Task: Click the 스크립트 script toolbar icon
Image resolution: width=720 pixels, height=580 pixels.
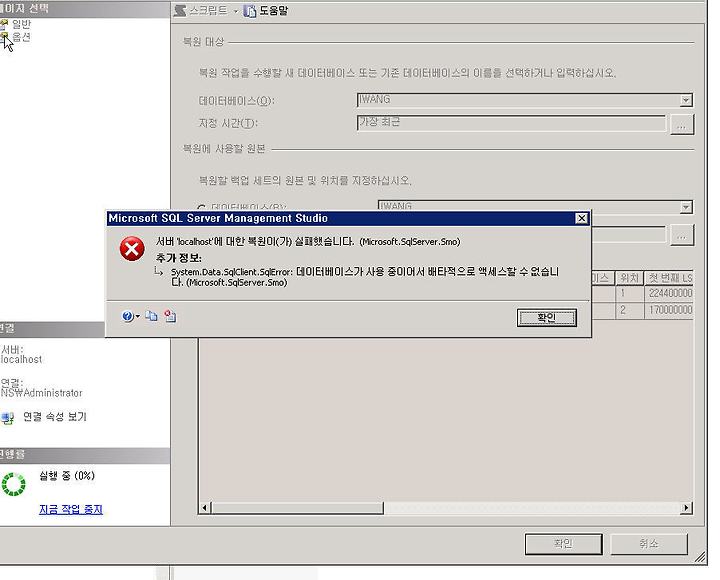Action: point(180,11)
